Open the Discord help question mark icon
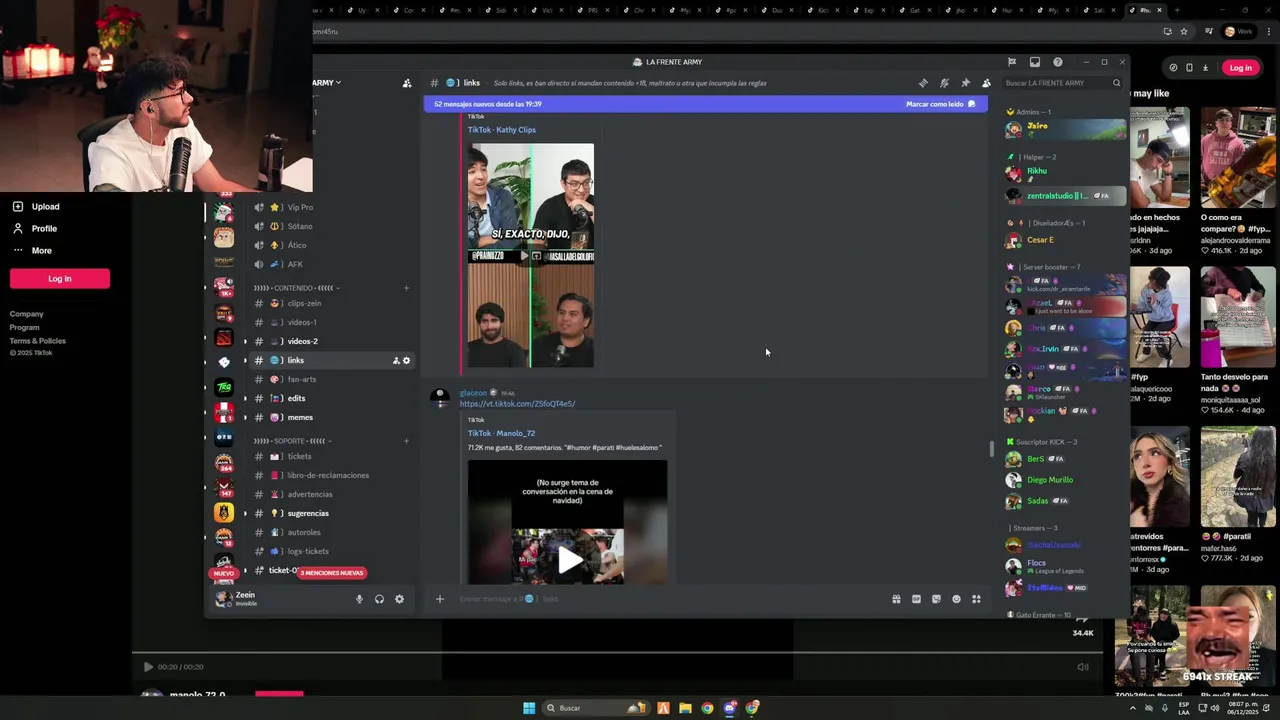Screen dimensions: 1280x720 (x=1058, y=62)
